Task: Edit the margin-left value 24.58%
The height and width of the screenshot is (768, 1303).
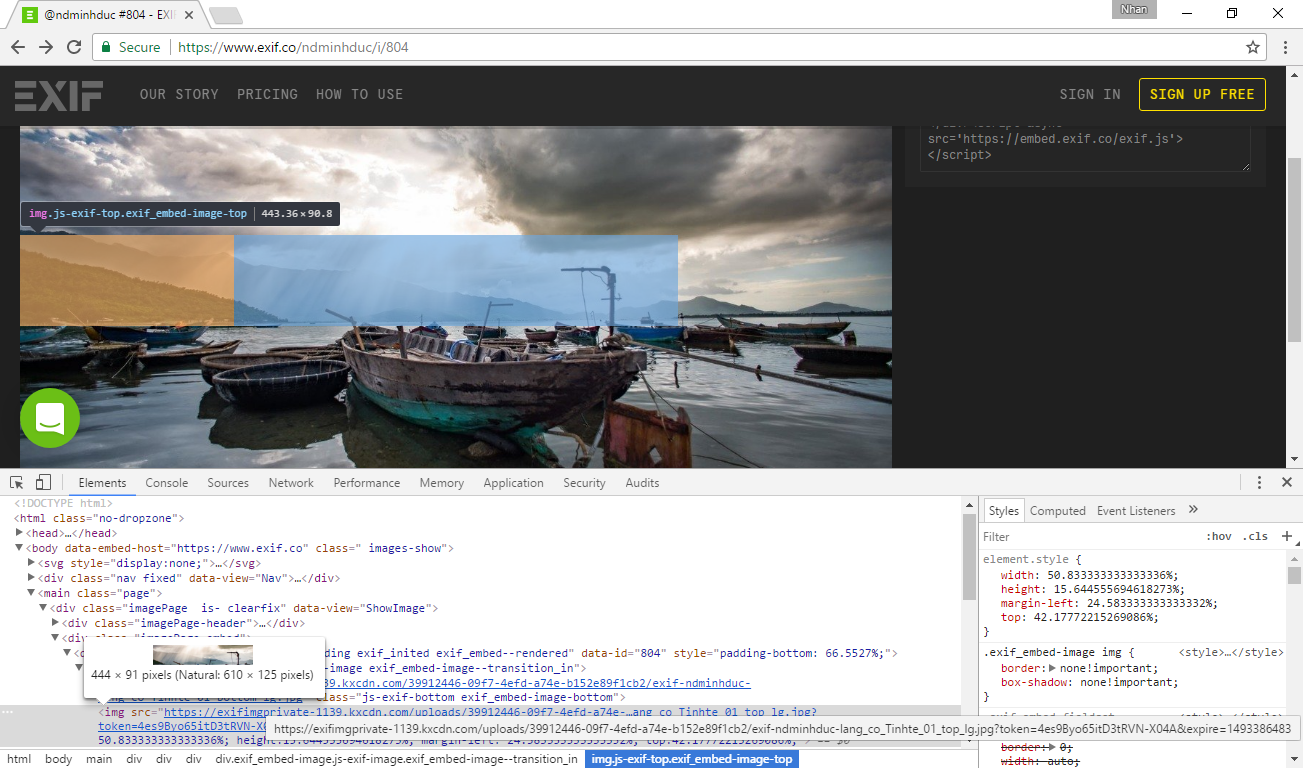Action: [1151, 603]
